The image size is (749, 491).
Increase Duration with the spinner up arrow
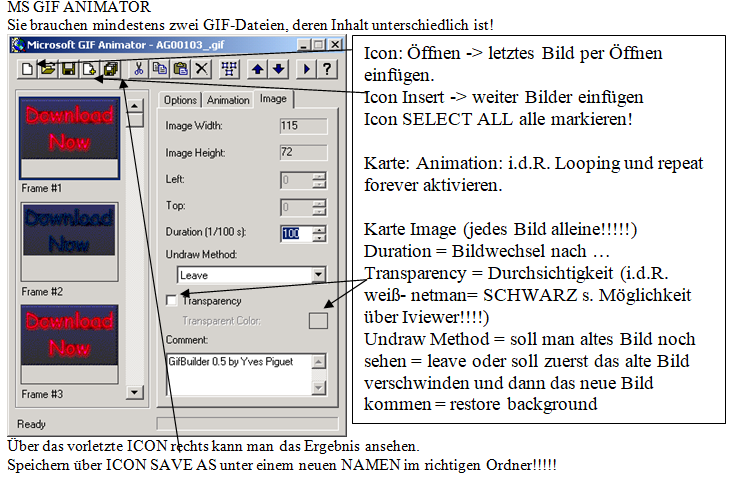319,228
